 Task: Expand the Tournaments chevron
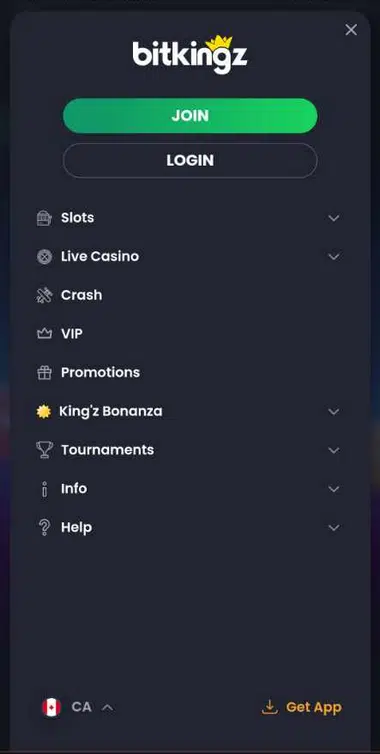[334, 451]
